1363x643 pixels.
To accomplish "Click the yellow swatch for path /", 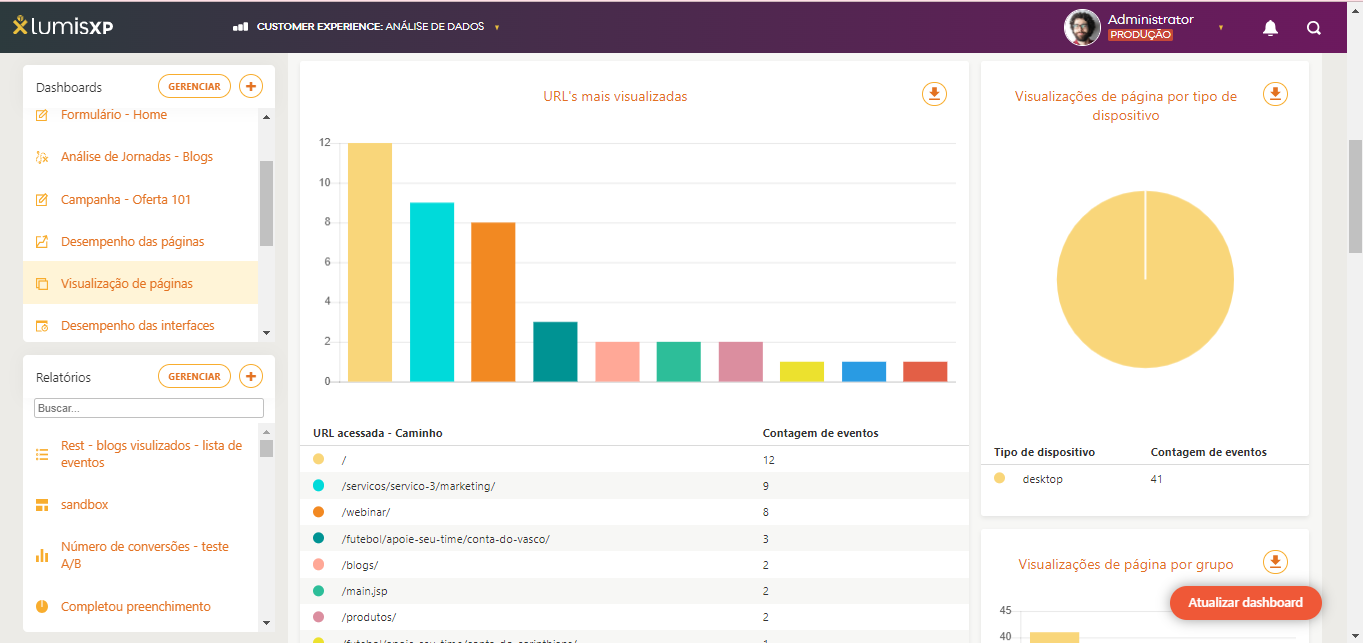I will tap(319, 459).
